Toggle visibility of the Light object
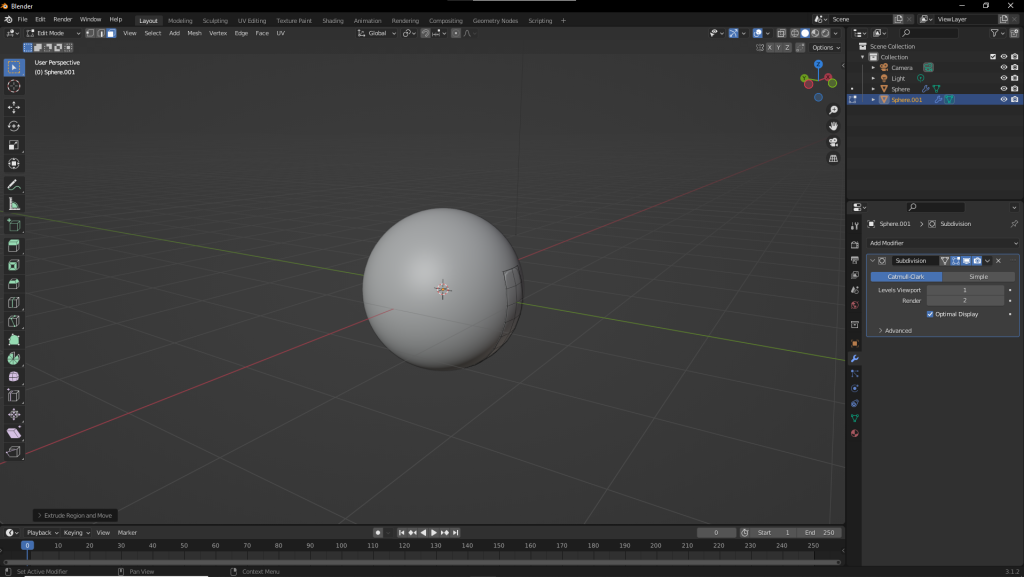 point(1004,78)
